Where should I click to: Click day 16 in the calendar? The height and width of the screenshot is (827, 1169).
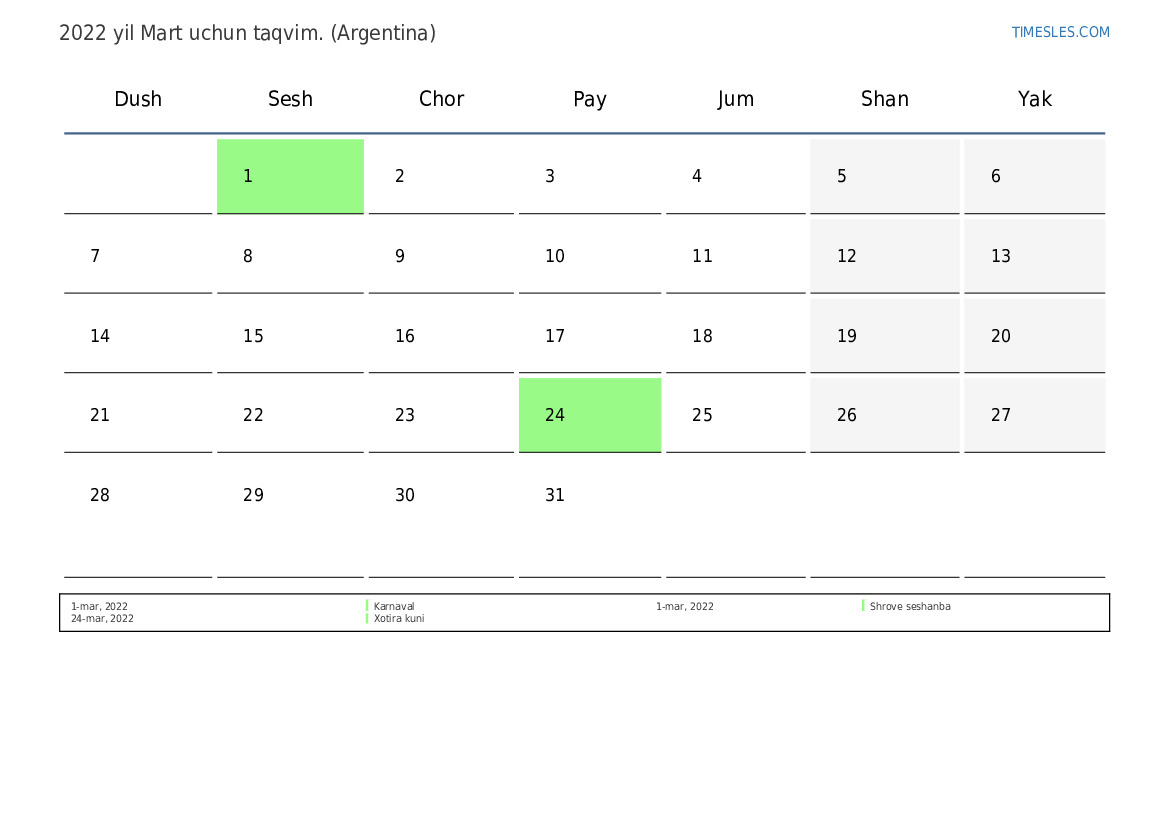(x=441, y=336)
